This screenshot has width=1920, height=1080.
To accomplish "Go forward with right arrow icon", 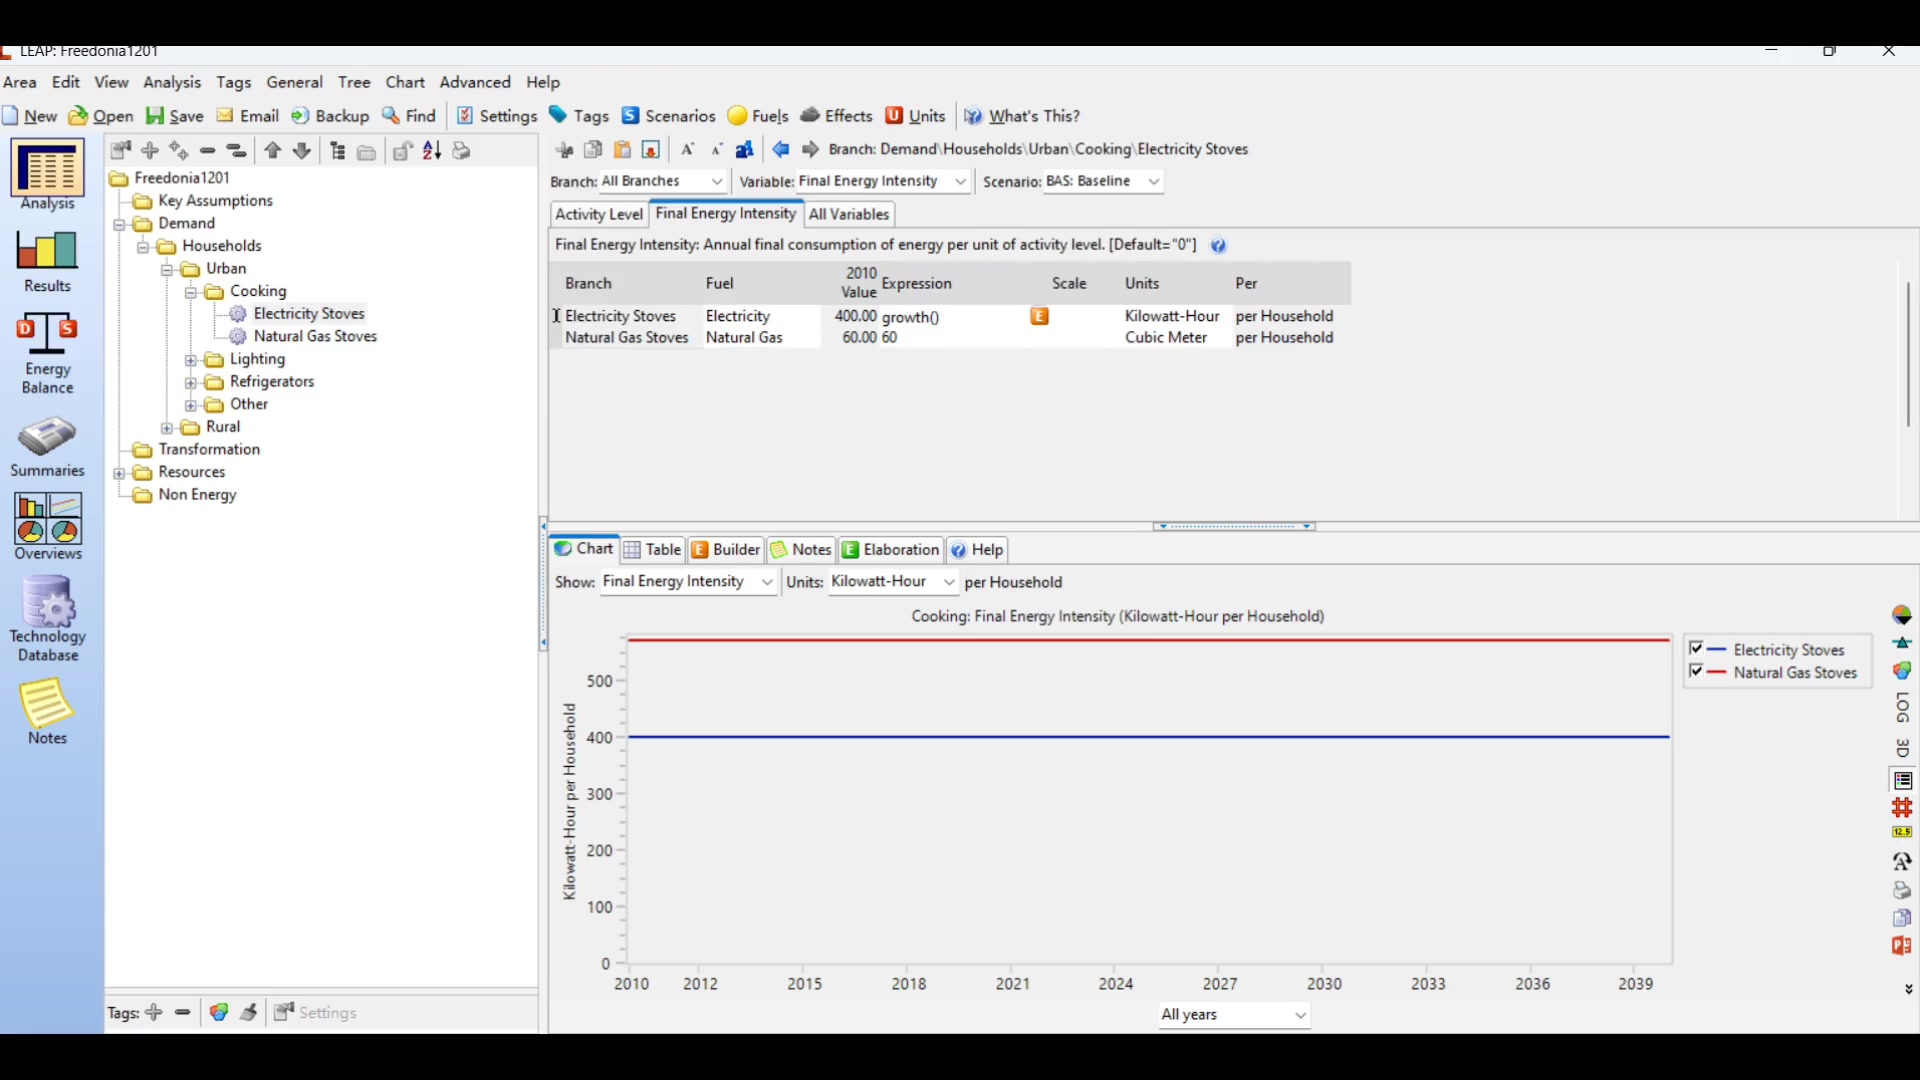I will 810,149.
